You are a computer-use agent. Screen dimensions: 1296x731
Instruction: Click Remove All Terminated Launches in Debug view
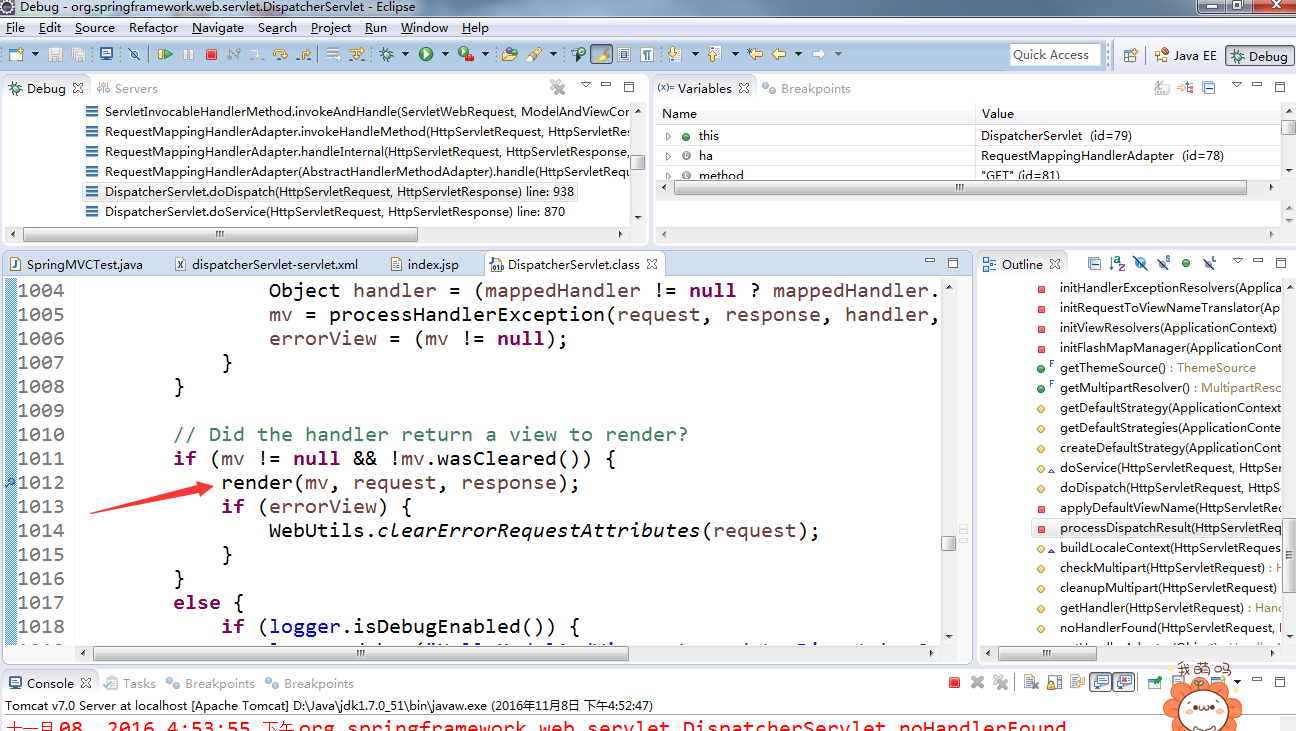[x=558, y=88]
